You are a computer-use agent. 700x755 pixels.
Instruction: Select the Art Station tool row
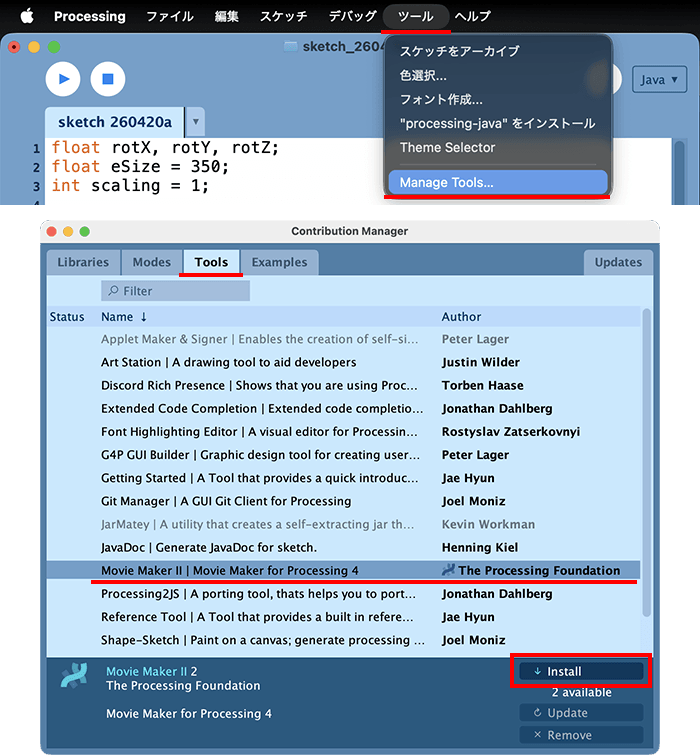(343, 363)
